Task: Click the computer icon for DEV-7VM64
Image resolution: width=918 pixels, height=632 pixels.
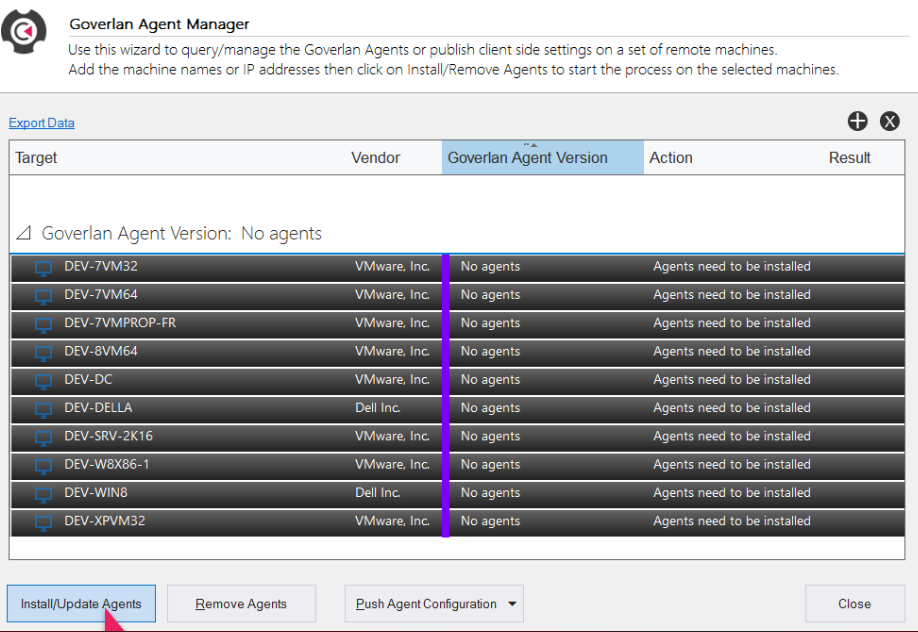Action: click(43, 297)
